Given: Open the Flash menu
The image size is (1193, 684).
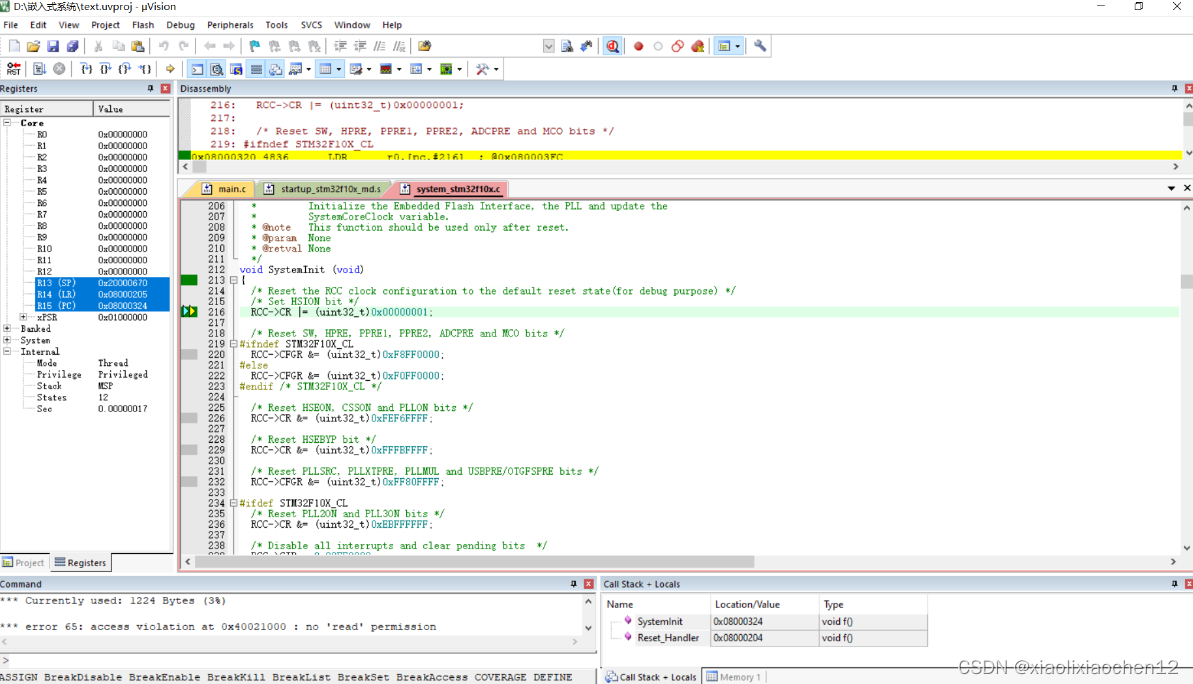Looking at the screenshot, I should click(142, 25).
